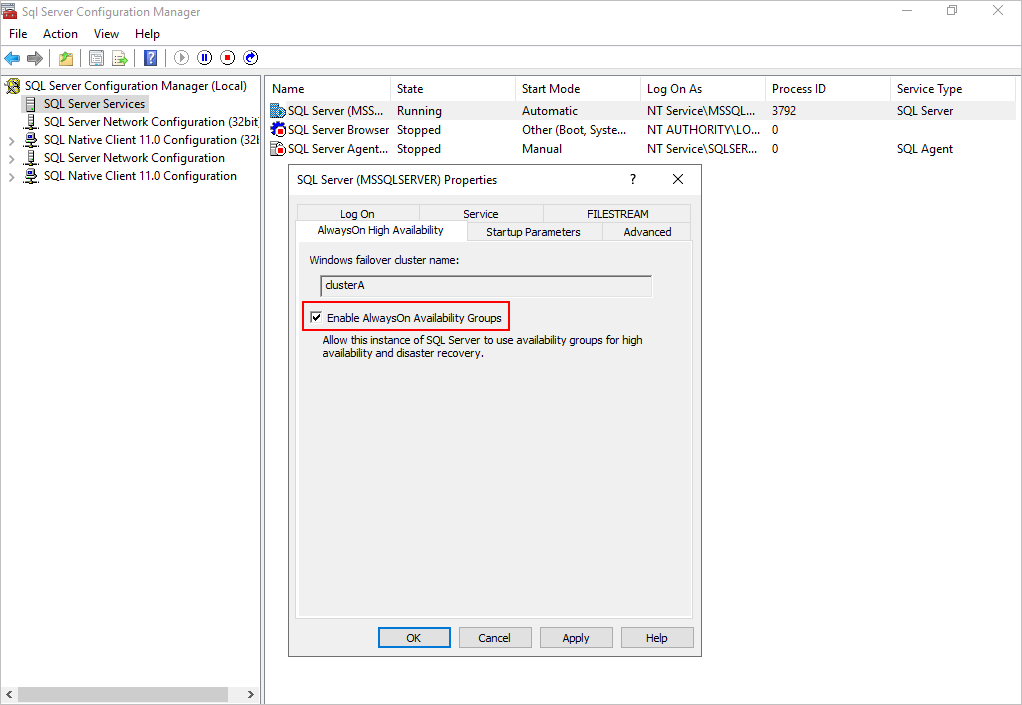The image size is (1022, 705).
Task: Switch to the Service tab
Action: 480,214
